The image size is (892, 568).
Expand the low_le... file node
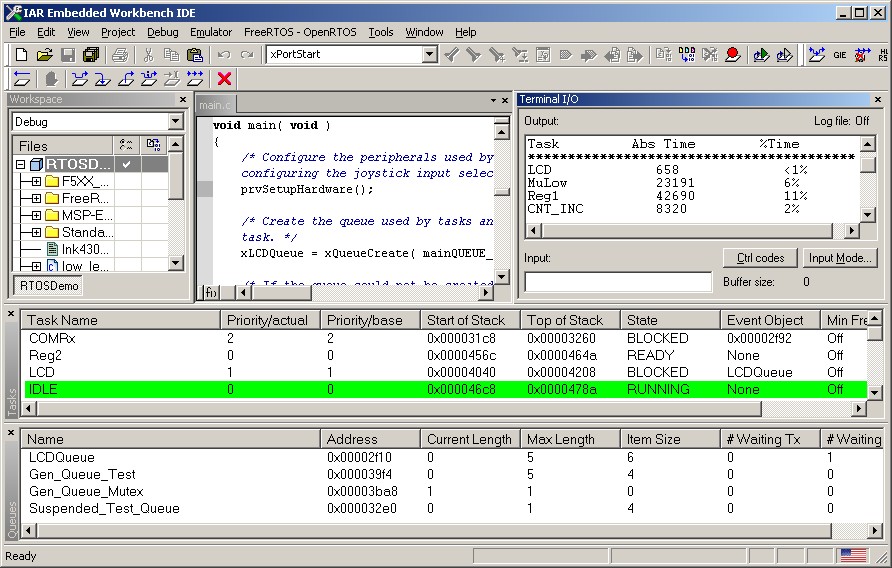point(36,266)
